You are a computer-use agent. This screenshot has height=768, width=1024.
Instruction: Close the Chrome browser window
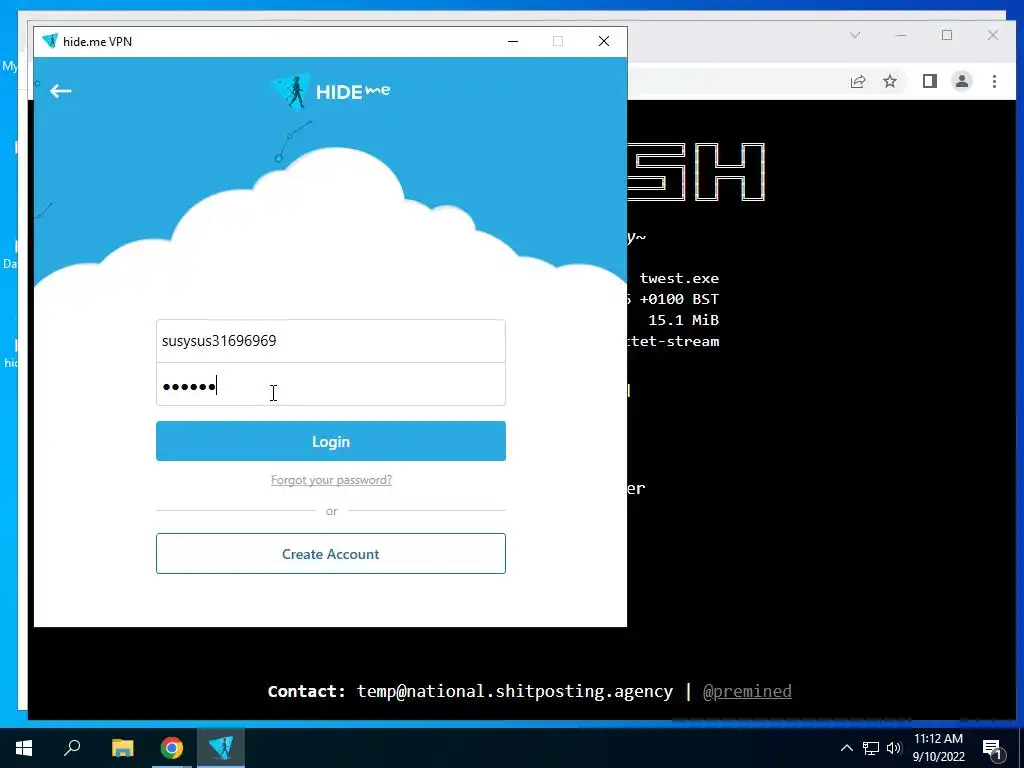click(x=993, y=35)
